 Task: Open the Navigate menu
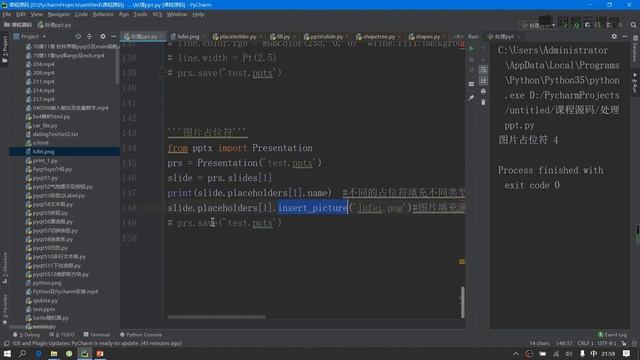pyautogui.click(x=58, y=14)
